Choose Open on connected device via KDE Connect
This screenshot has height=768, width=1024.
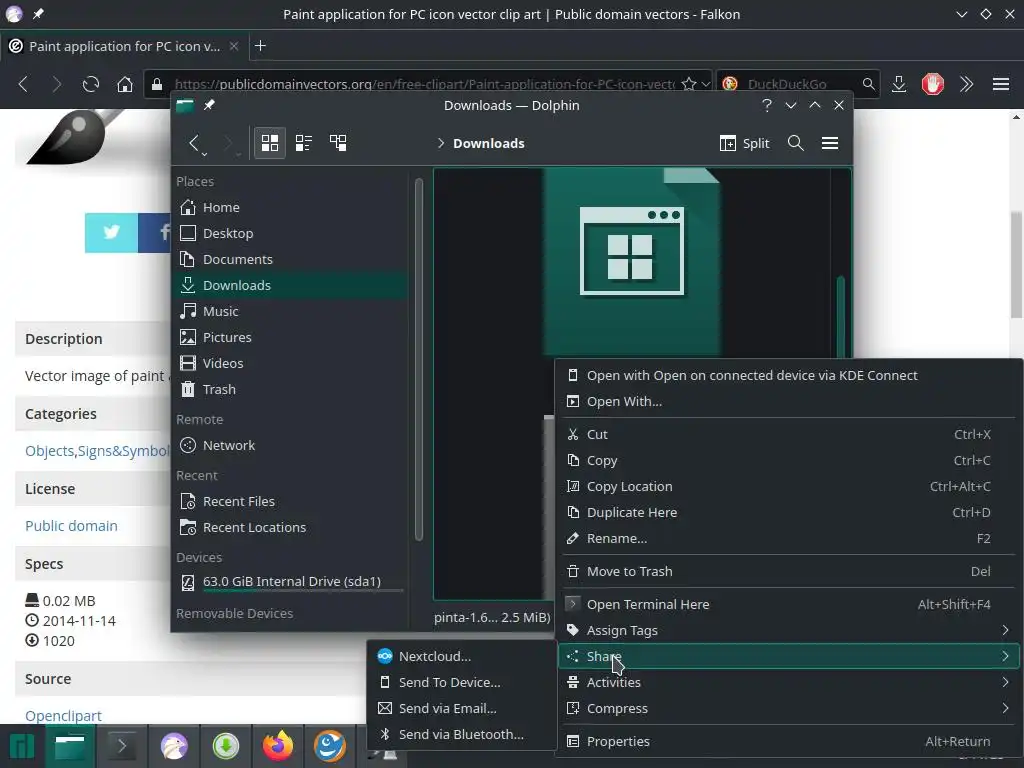[789, 376]
